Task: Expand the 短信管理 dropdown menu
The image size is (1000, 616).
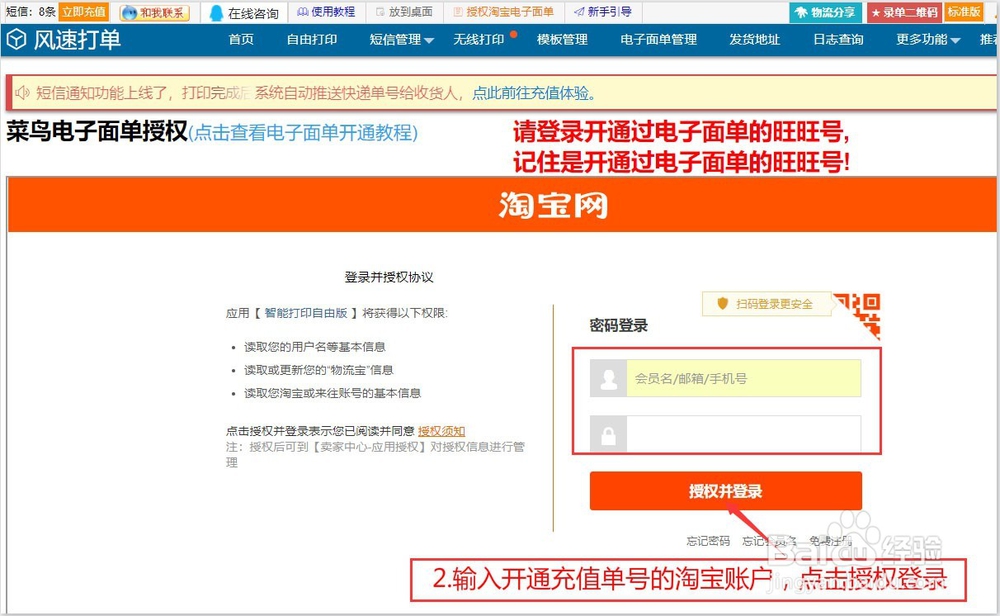Action: [398, 40]
